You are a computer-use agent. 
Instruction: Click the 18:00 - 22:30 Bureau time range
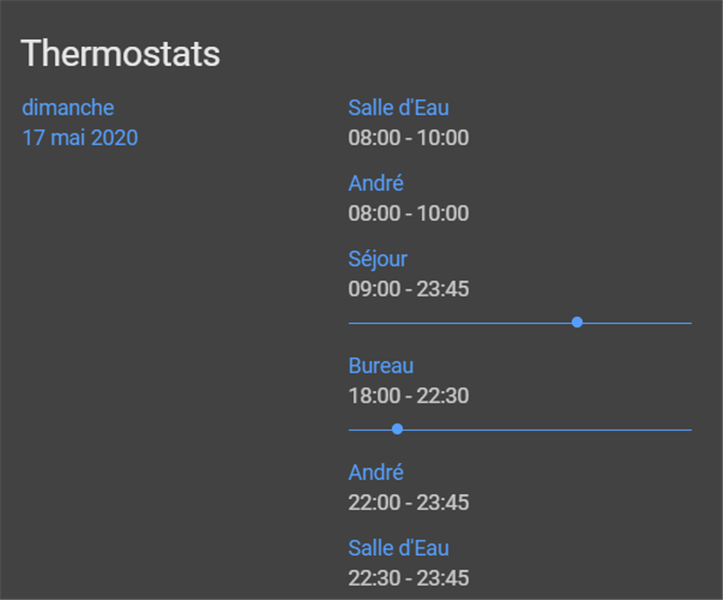(408, 396)
